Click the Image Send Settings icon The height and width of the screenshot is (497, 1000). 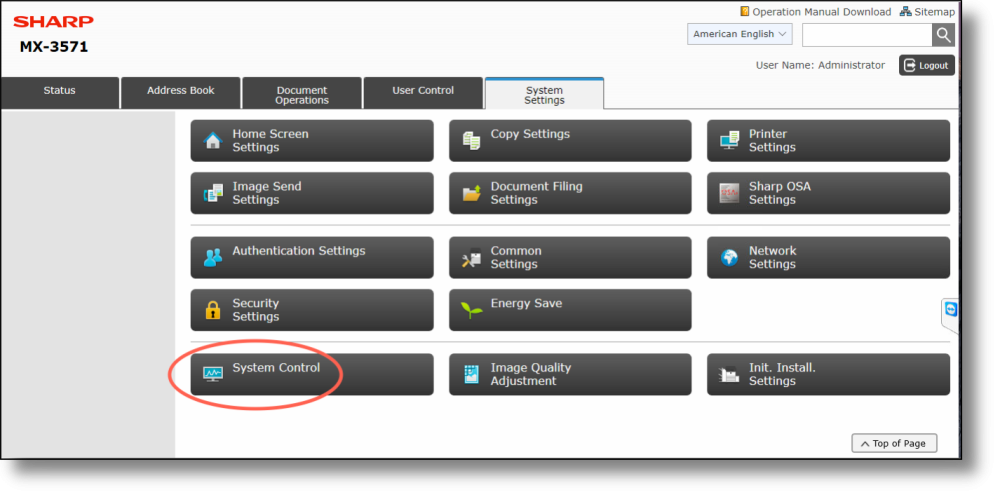click(213, 193)
